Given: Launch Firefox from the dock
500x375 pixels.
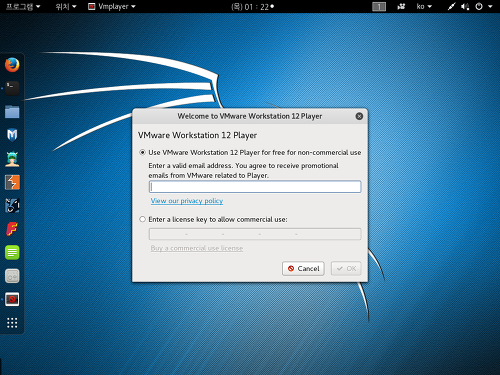Looking at the screenshot, I should pos(12,65).
